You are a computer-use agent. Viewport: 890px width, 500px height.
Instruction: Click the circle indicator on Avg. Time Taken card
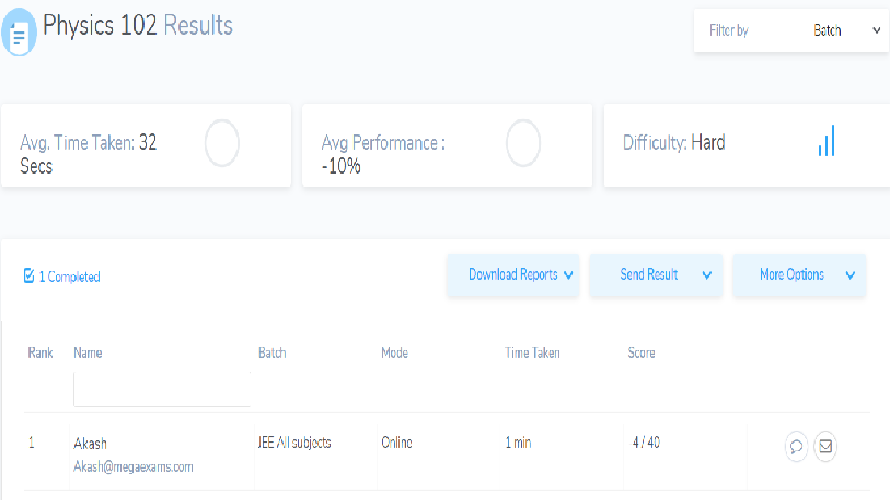[222, 143]
